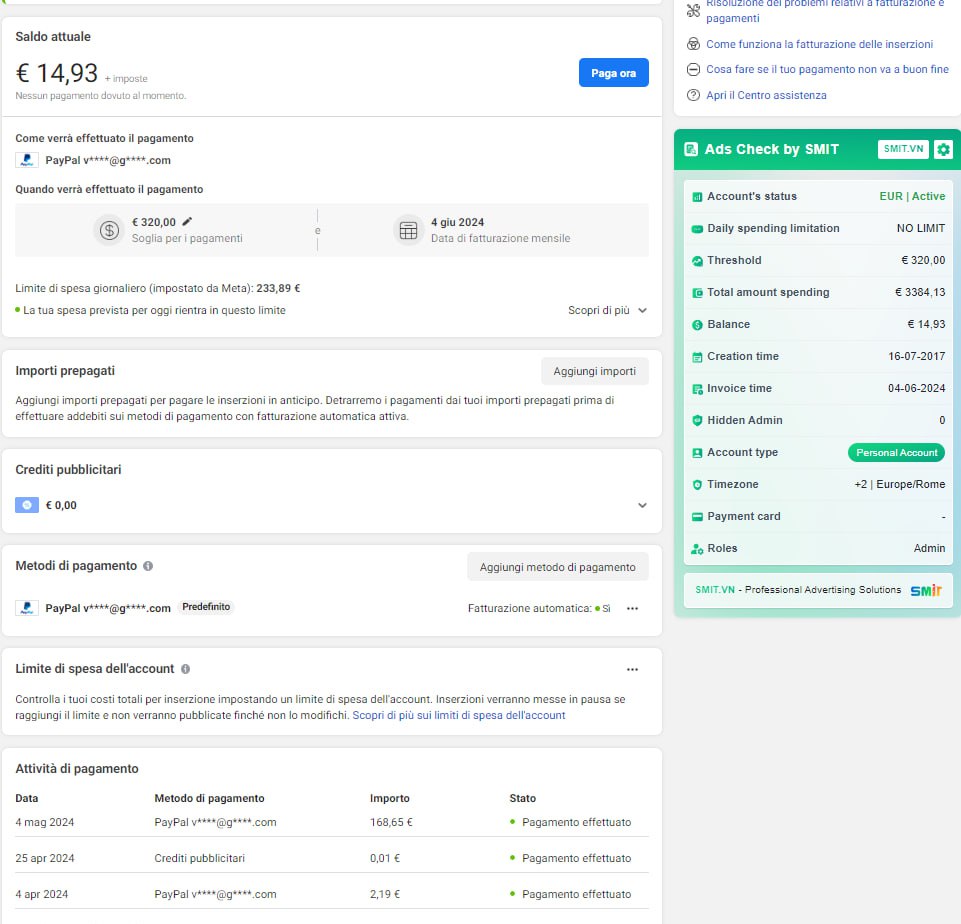Expand Scopri di più daily limit details
Viewport: 961px width, 924px height.
(607, 310)
